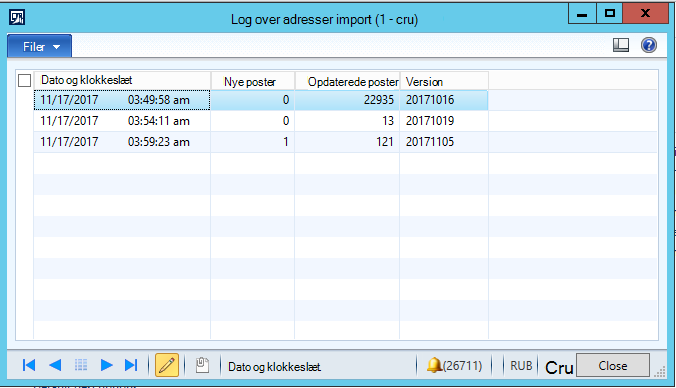Image resolution: width=676 pixels, height=388 pixels.
Task: Close the window with the red X button
Action: click(x=645, y=13)
